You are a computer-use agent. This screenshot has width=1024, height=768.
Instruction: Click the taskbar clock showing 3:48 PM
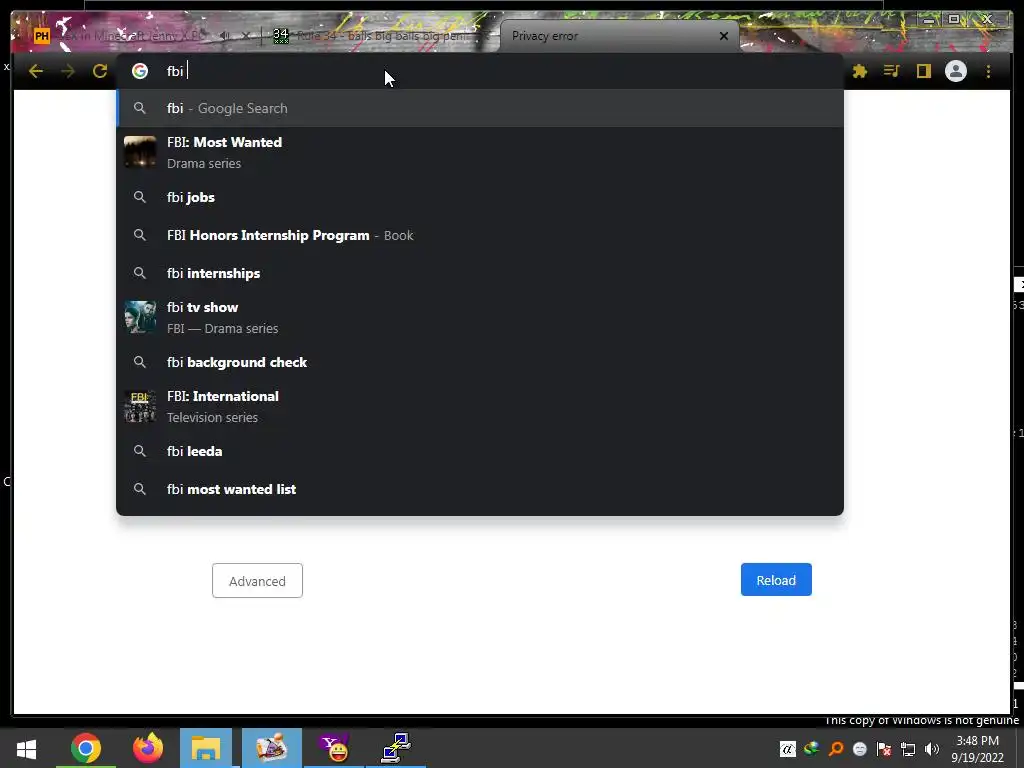pyautogui.click(x=977, y=749)
